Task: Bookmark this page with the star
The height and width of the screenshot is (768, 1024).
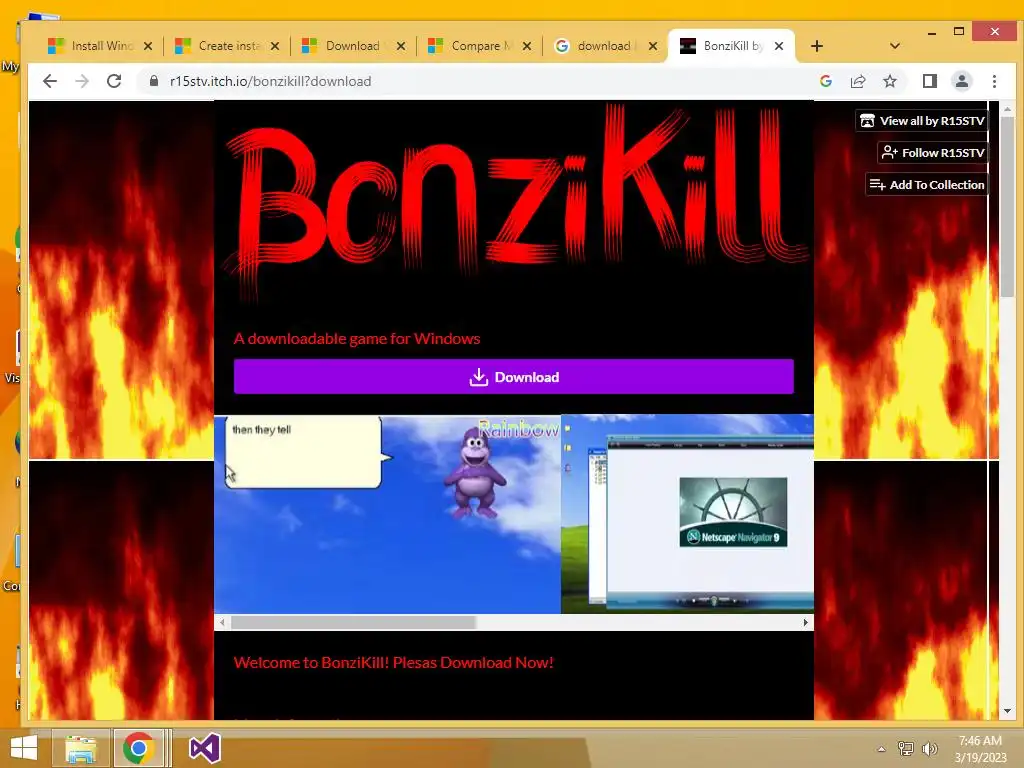Action: [890, 81]
